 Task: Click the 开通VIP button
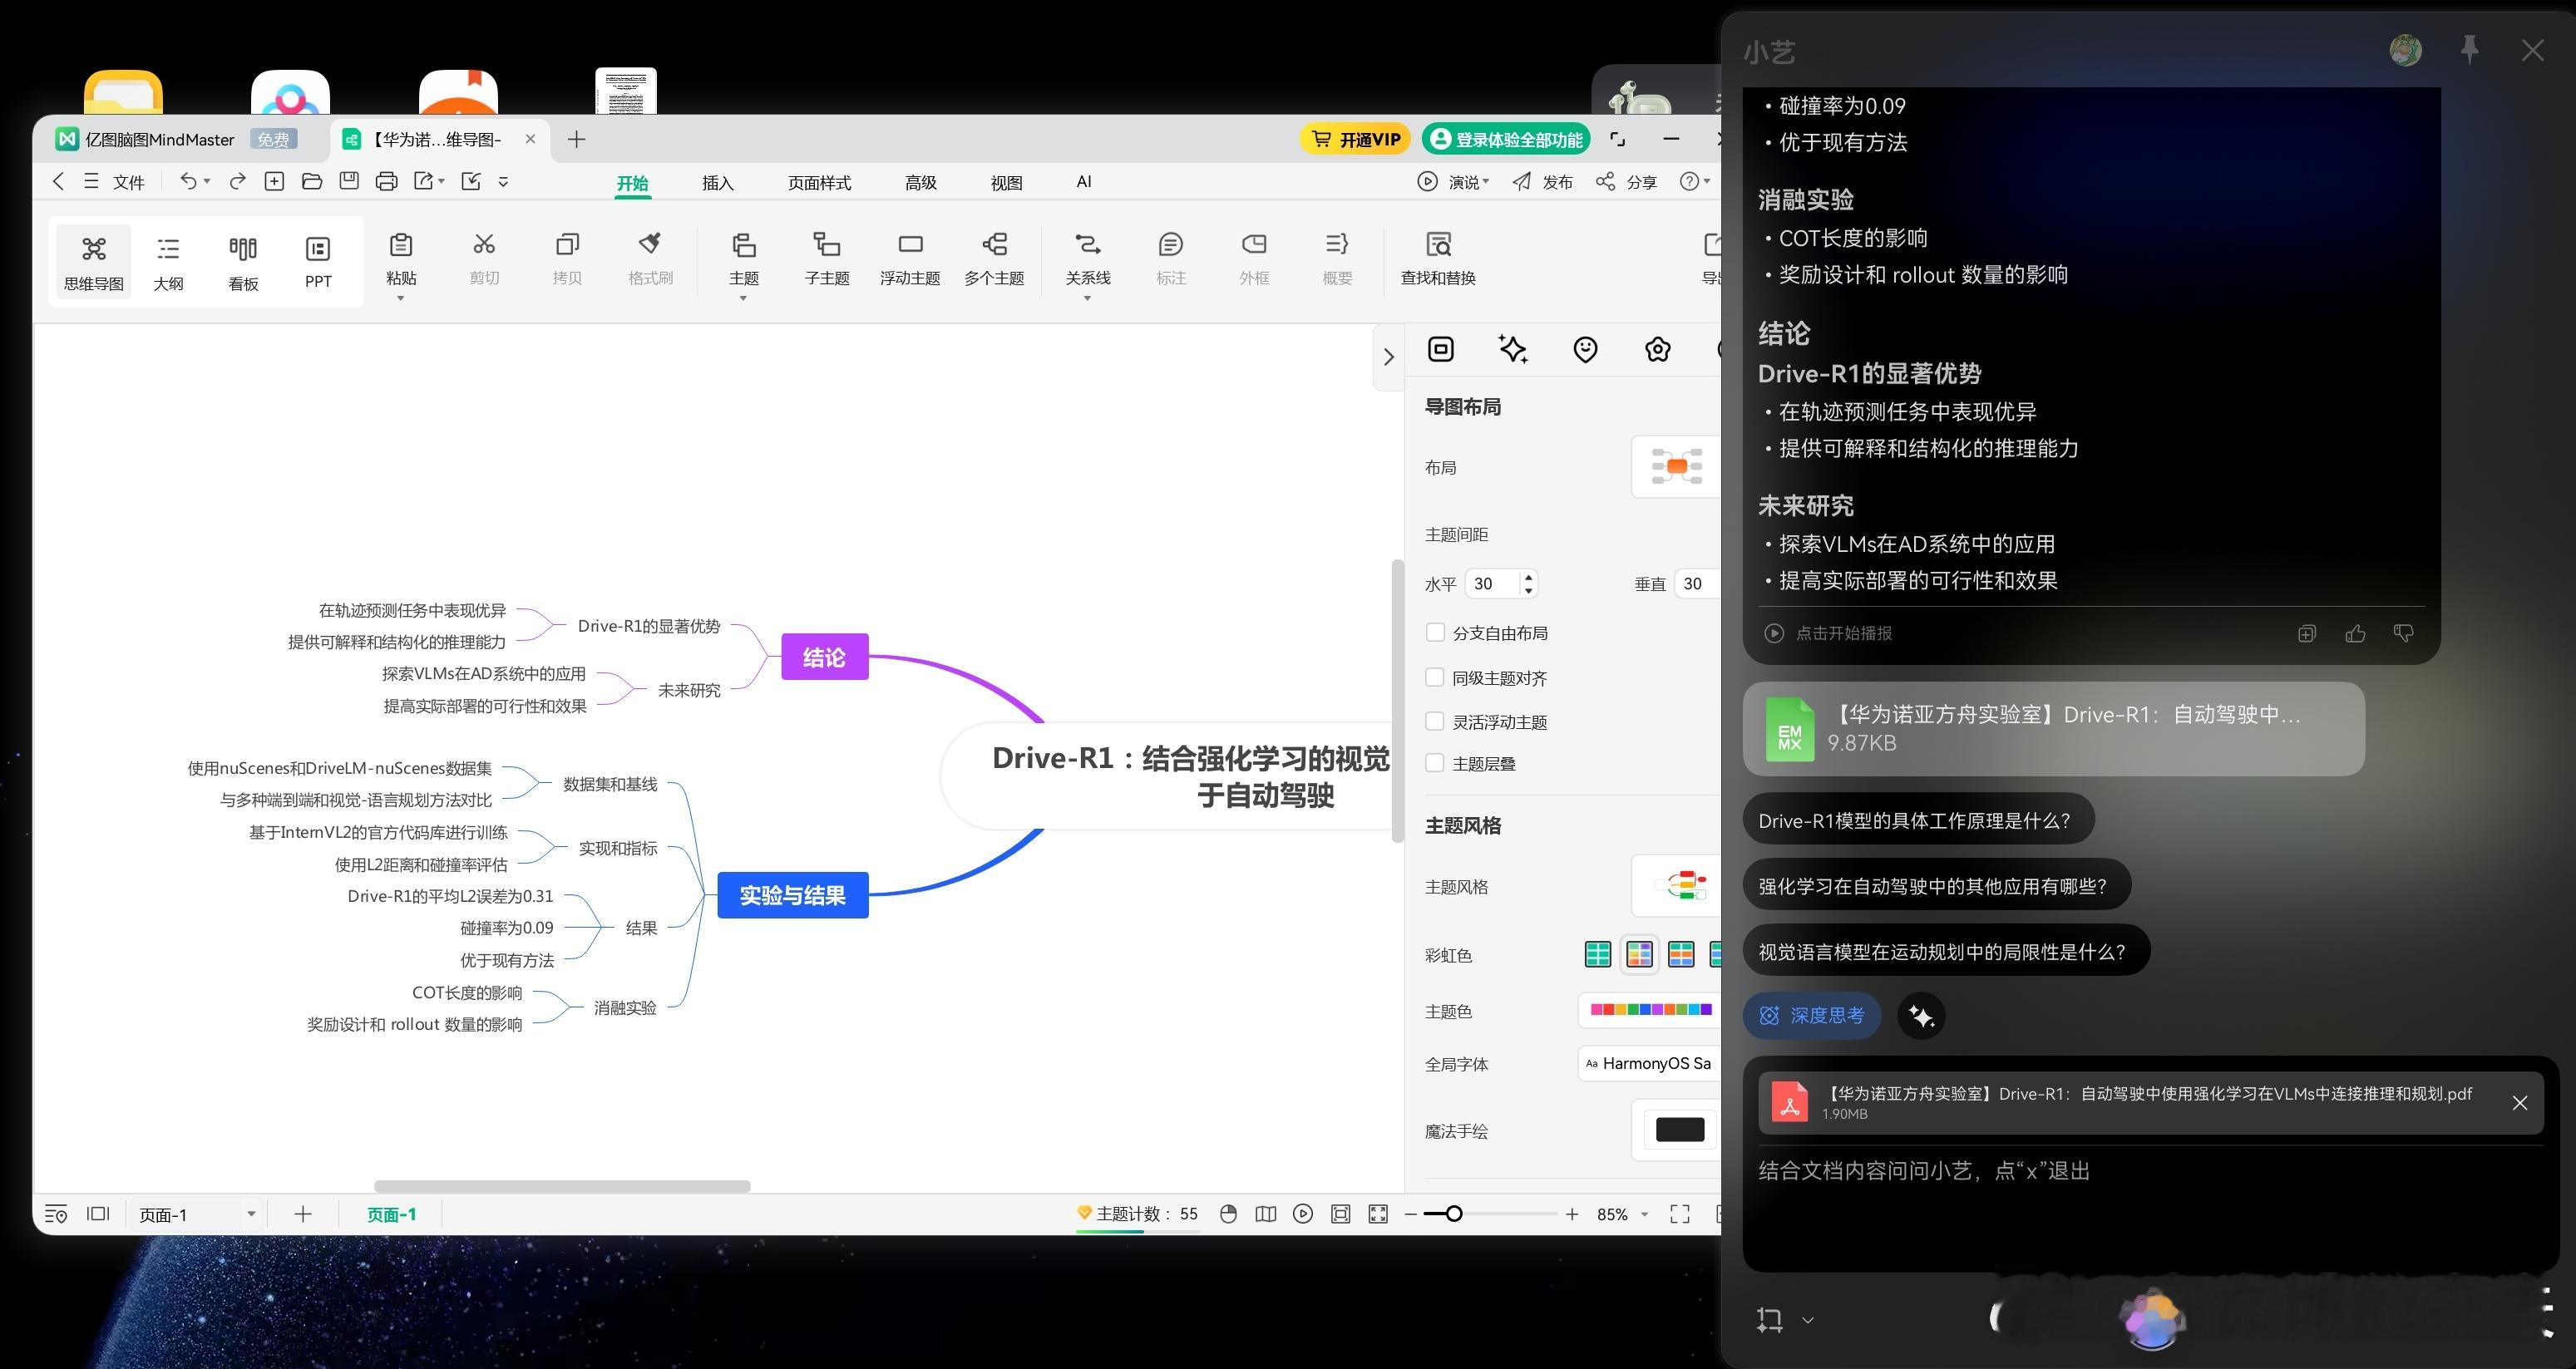point(1355,139)
